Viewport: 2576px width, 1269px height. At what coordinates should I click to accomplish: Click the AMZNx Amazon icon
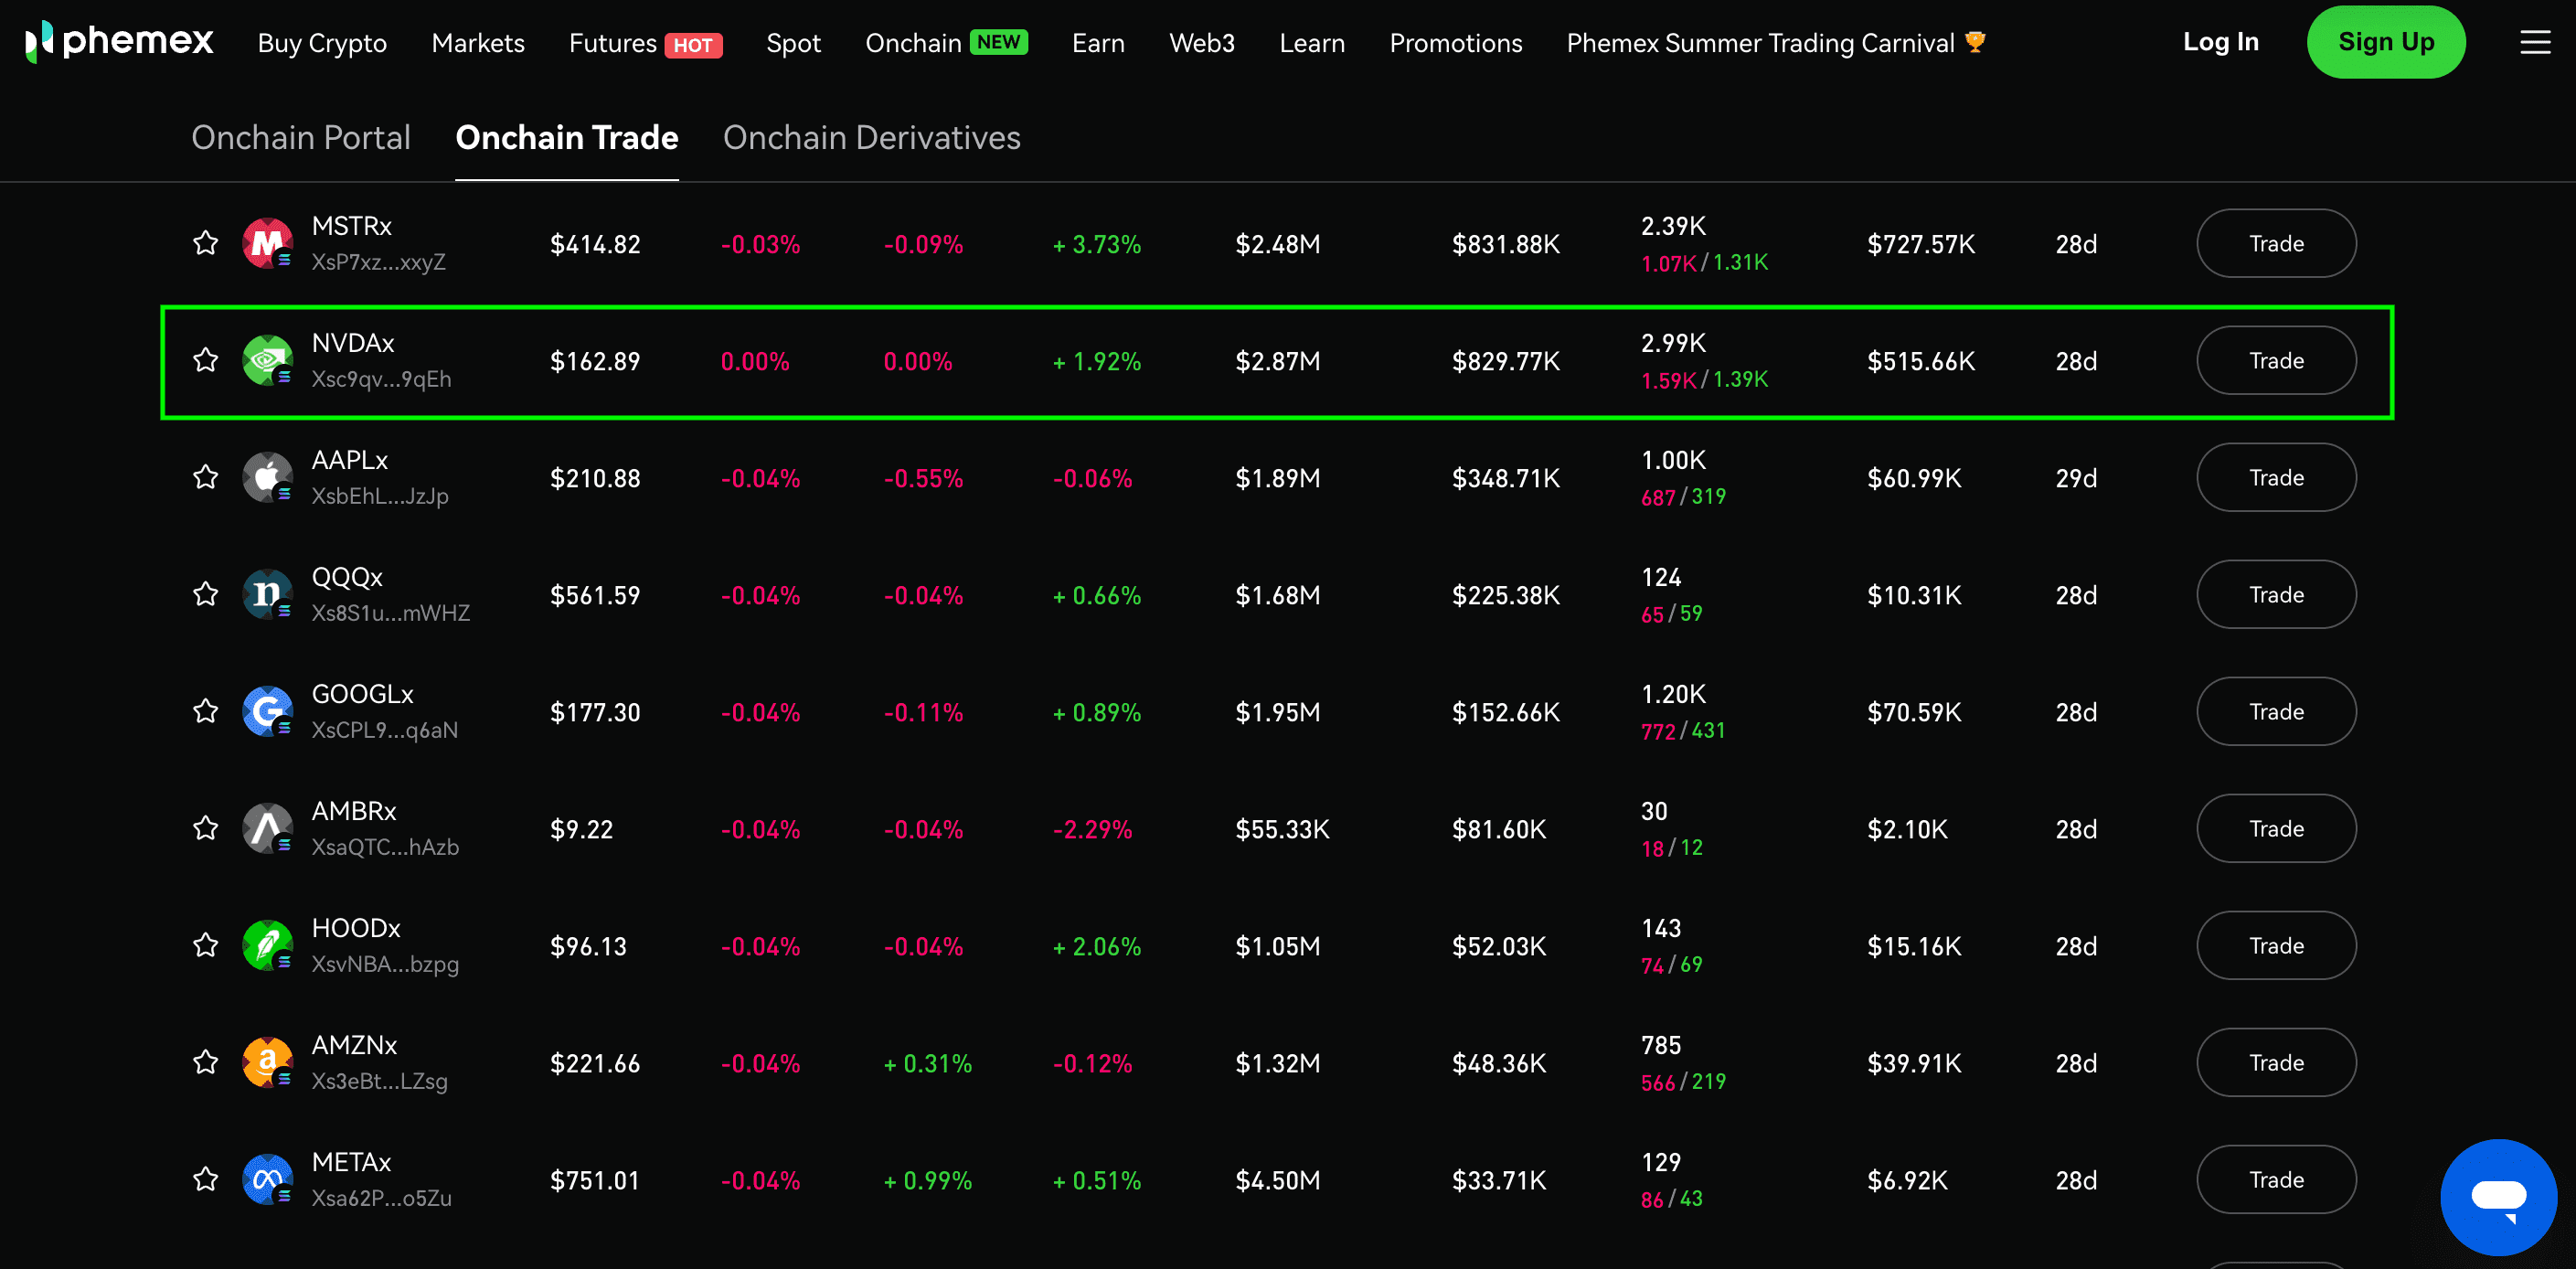pyautogui.click(x=267, y=1062)
